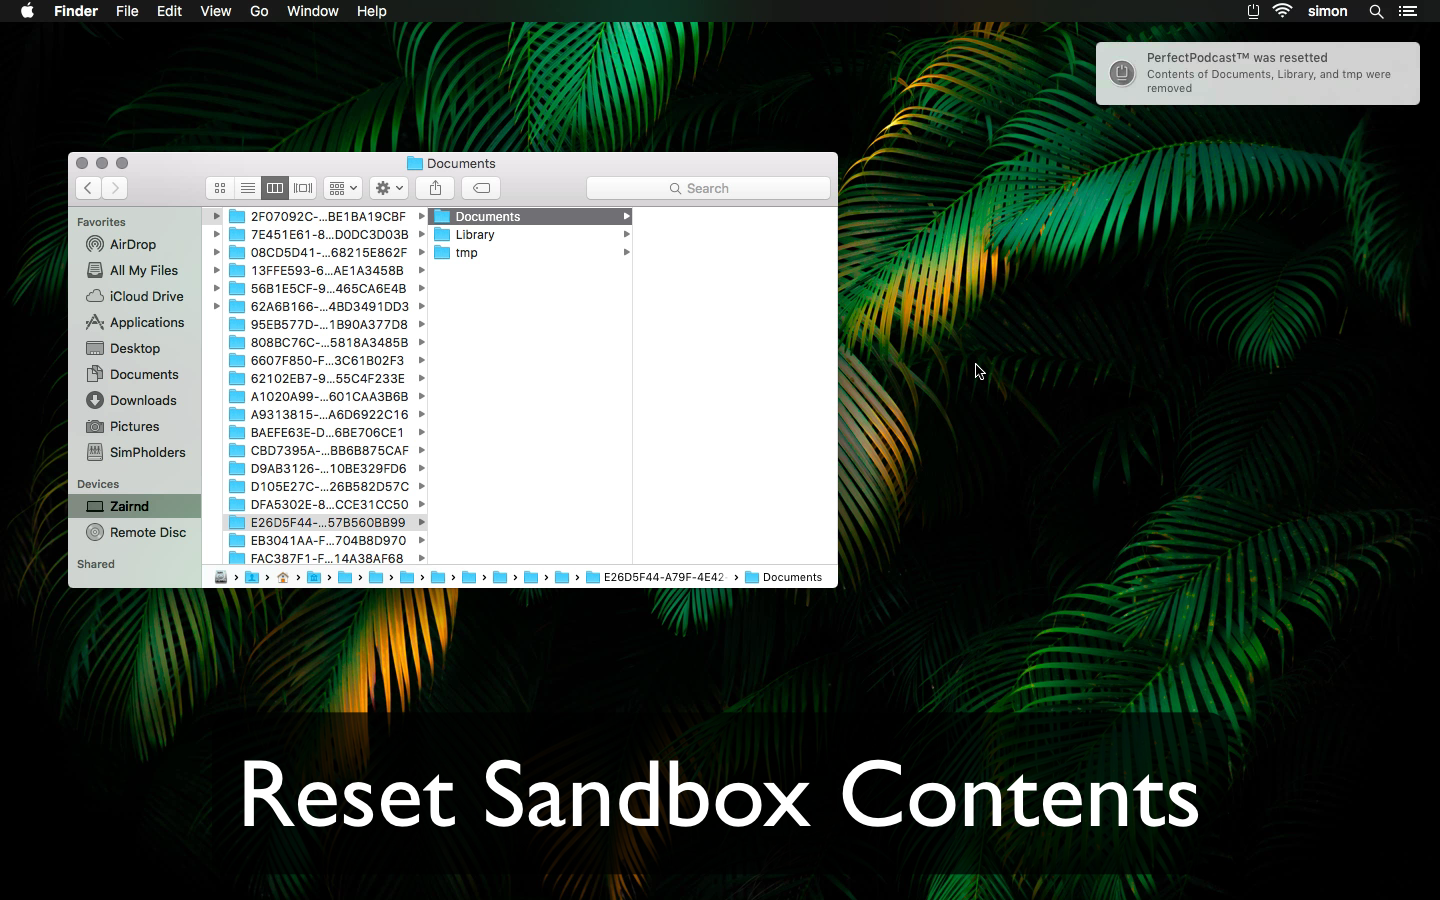The image size is (1440, 900).
Task: Open the Edit menu
Action: [x=169, y=11]
